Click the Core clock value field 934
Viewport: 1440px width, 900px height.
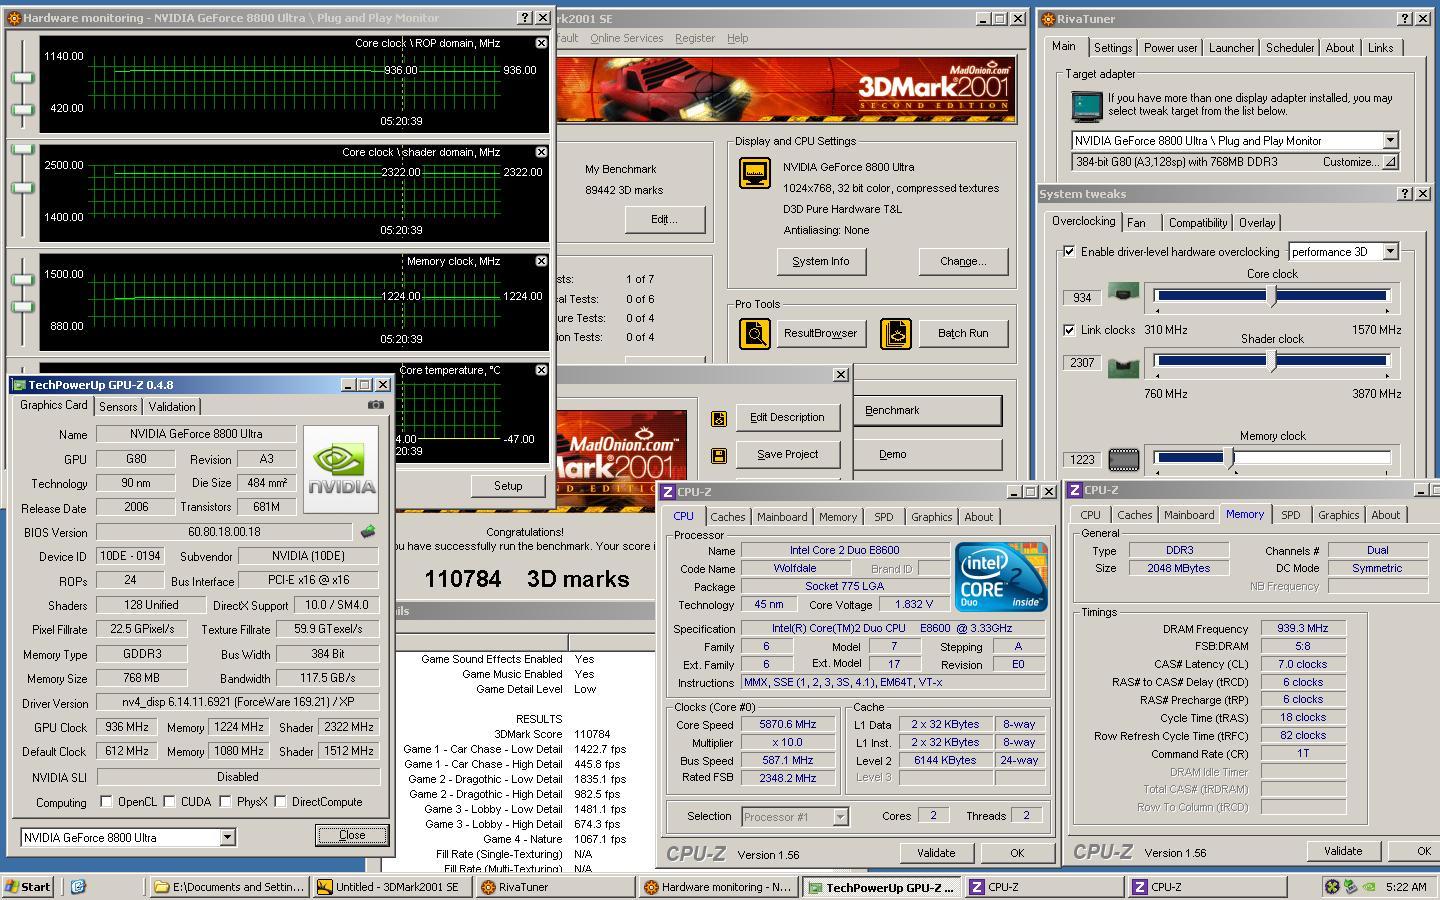1082,297
